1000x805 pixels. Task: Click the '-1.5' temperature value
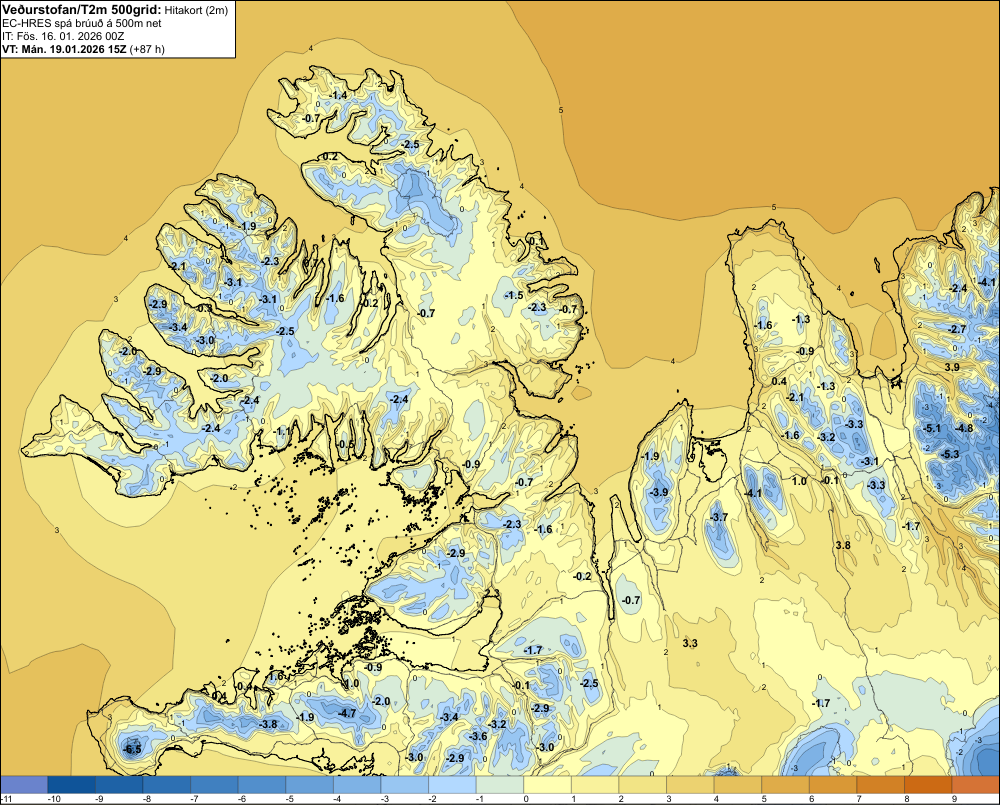(x=514, y=295)
